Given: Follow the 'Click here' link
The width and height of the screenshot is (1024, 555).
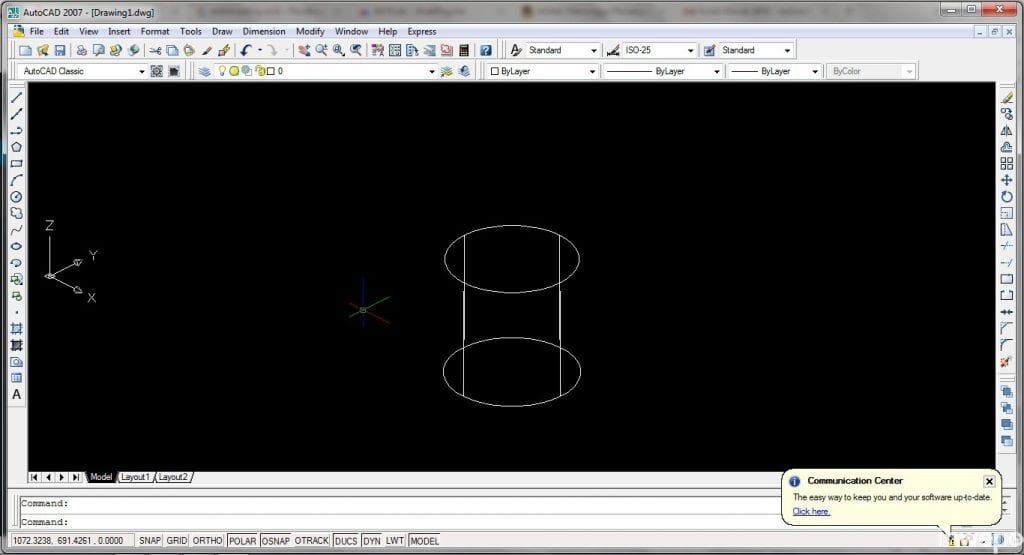Looking at the screenshot, I should (811, 511).
